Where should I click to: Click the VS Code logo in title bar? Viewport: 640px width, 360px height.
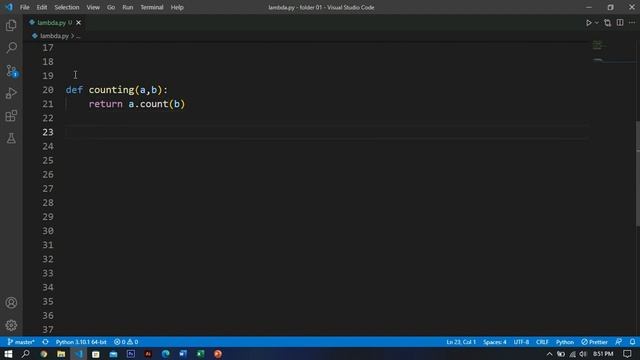coord(9,7)
